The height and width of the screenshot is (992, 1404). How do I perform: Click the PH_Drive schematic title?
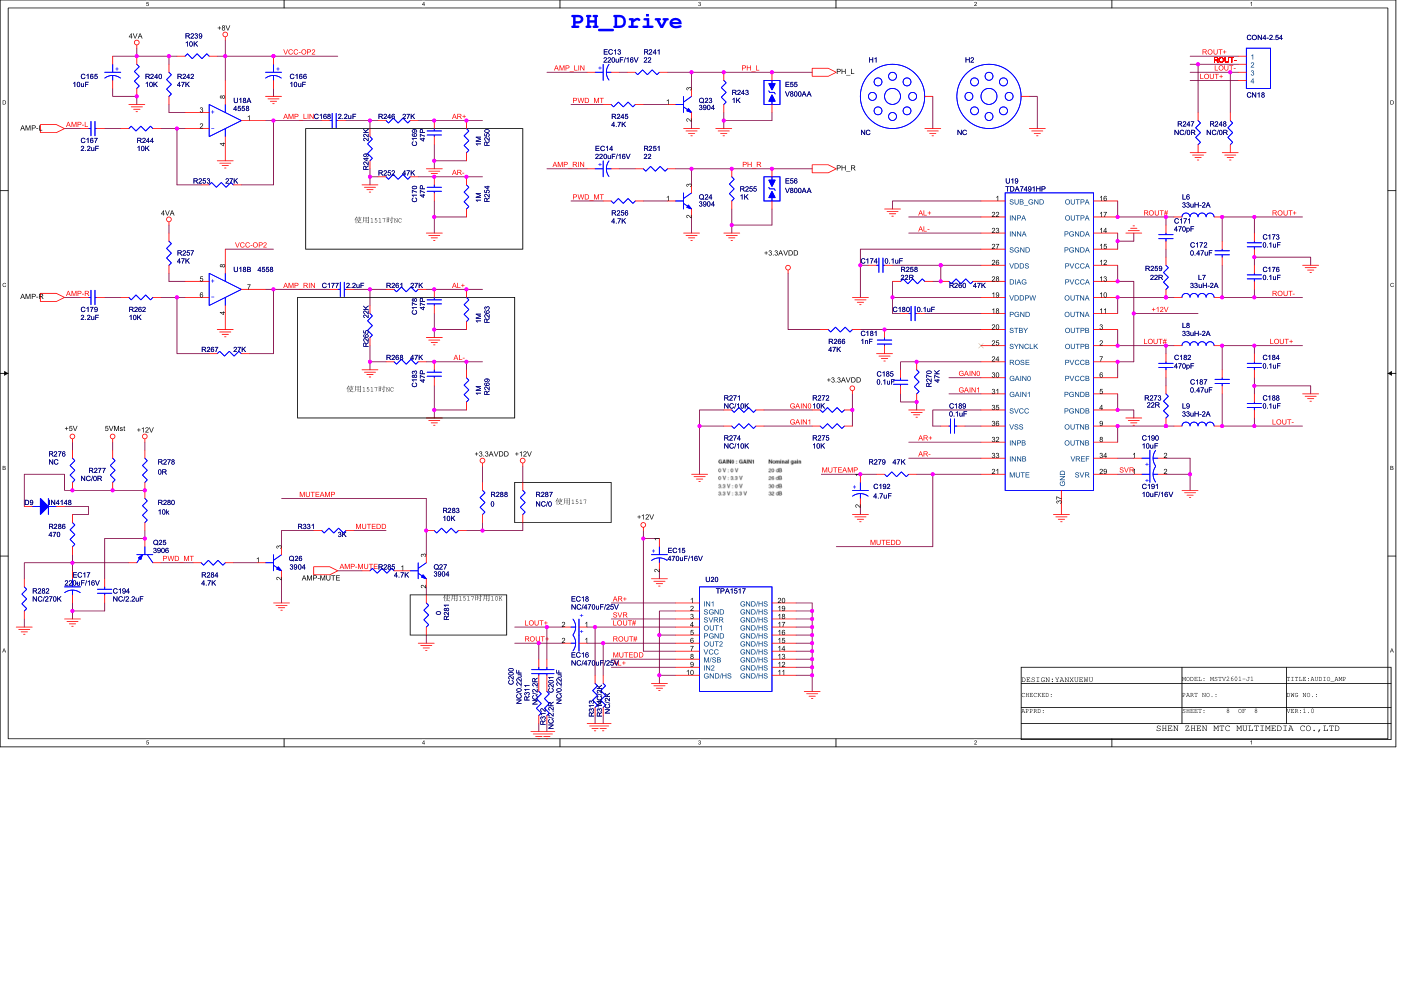pyautogui.click(x=626, y=22)
